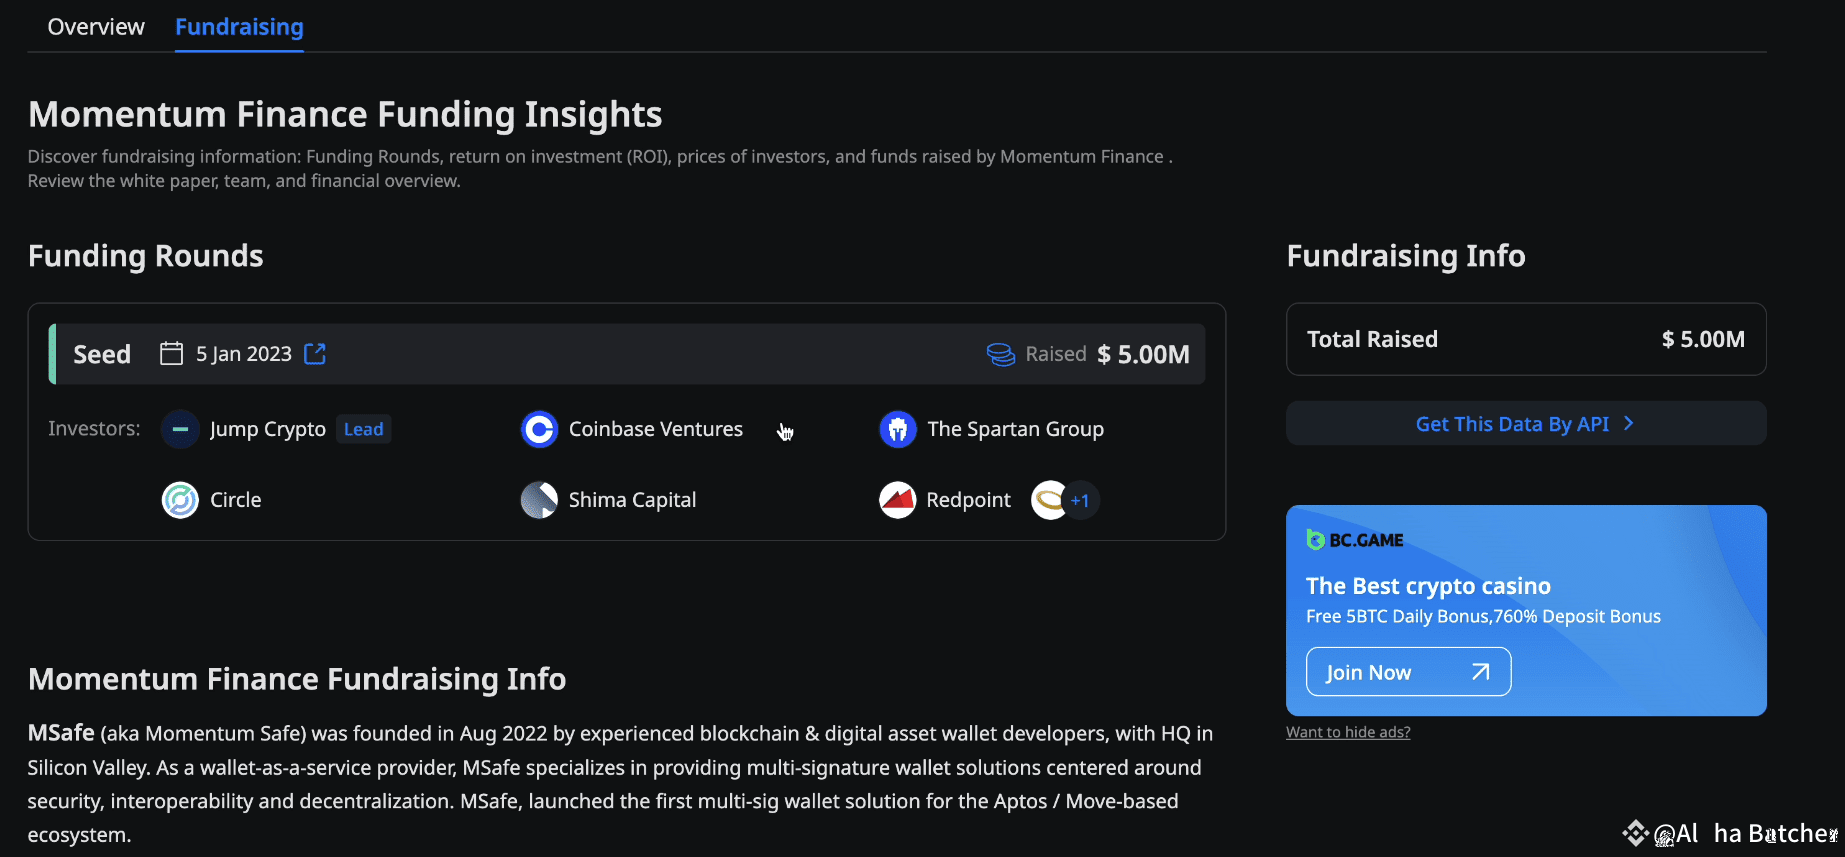
Task: Click the Fundraising Info heading
Action: coord(1406,256)
